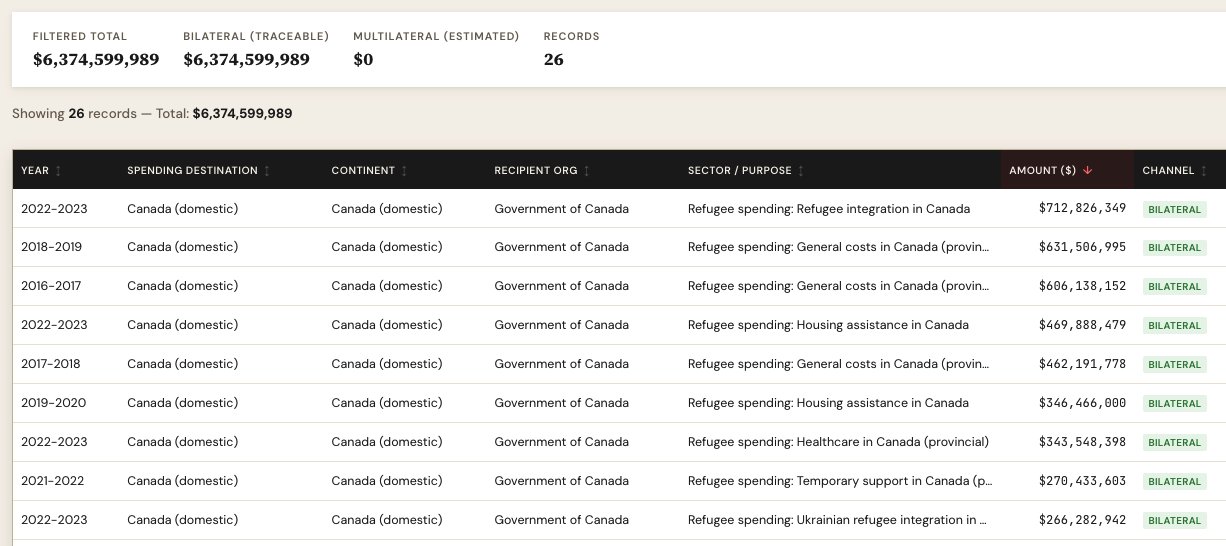Sort by the Year column header

pos(35,171)
